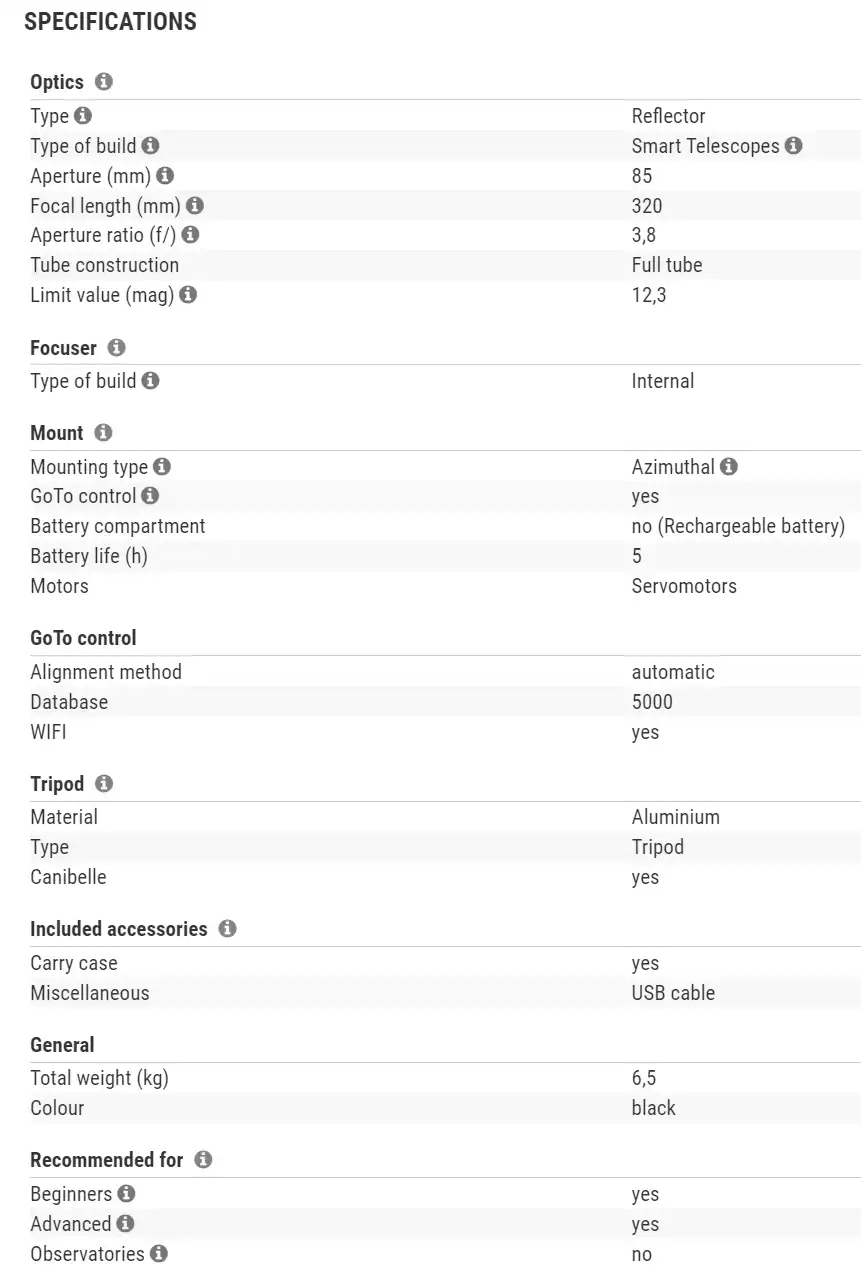
Task: Click info icon next to Beginners
Action: 126,1194
